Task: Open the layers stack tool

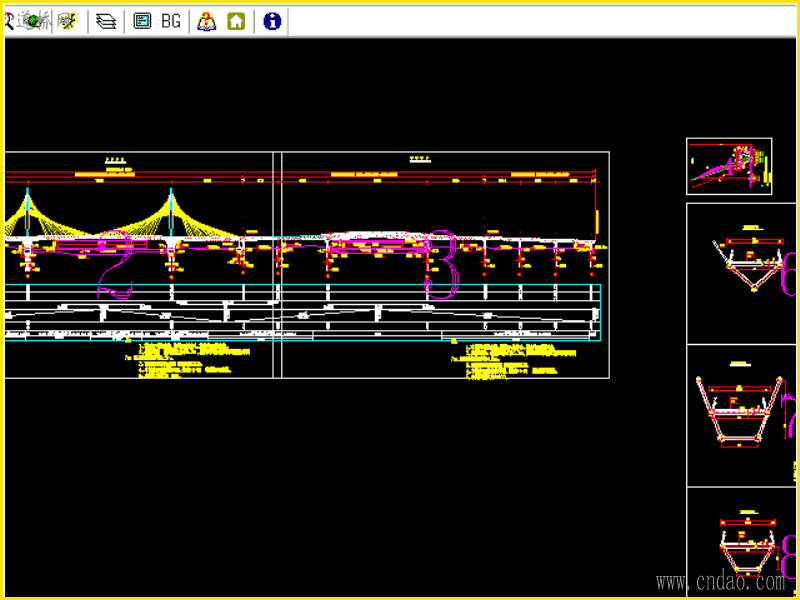Action: pos(106,21)
